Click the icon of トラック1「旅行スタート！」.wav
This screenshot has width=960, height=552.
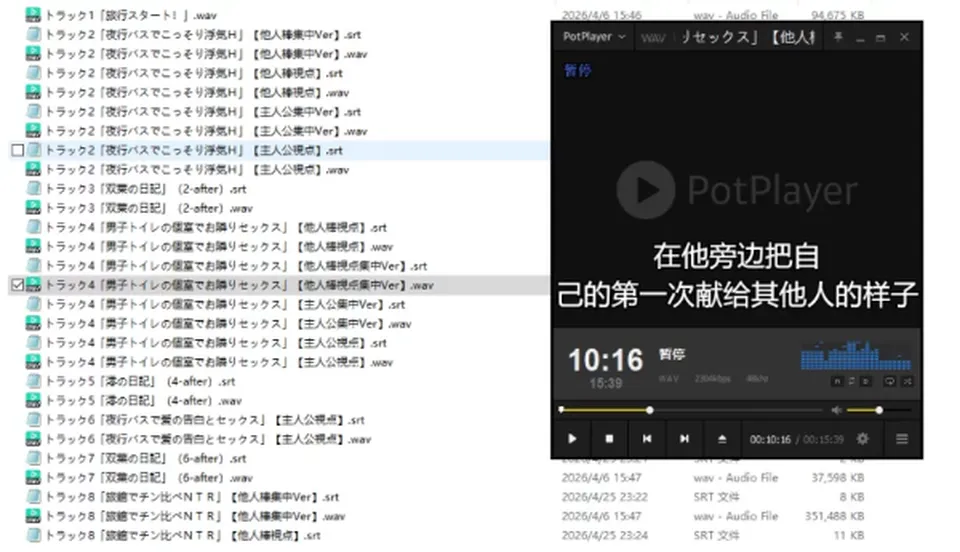click(x=33, y=15)
